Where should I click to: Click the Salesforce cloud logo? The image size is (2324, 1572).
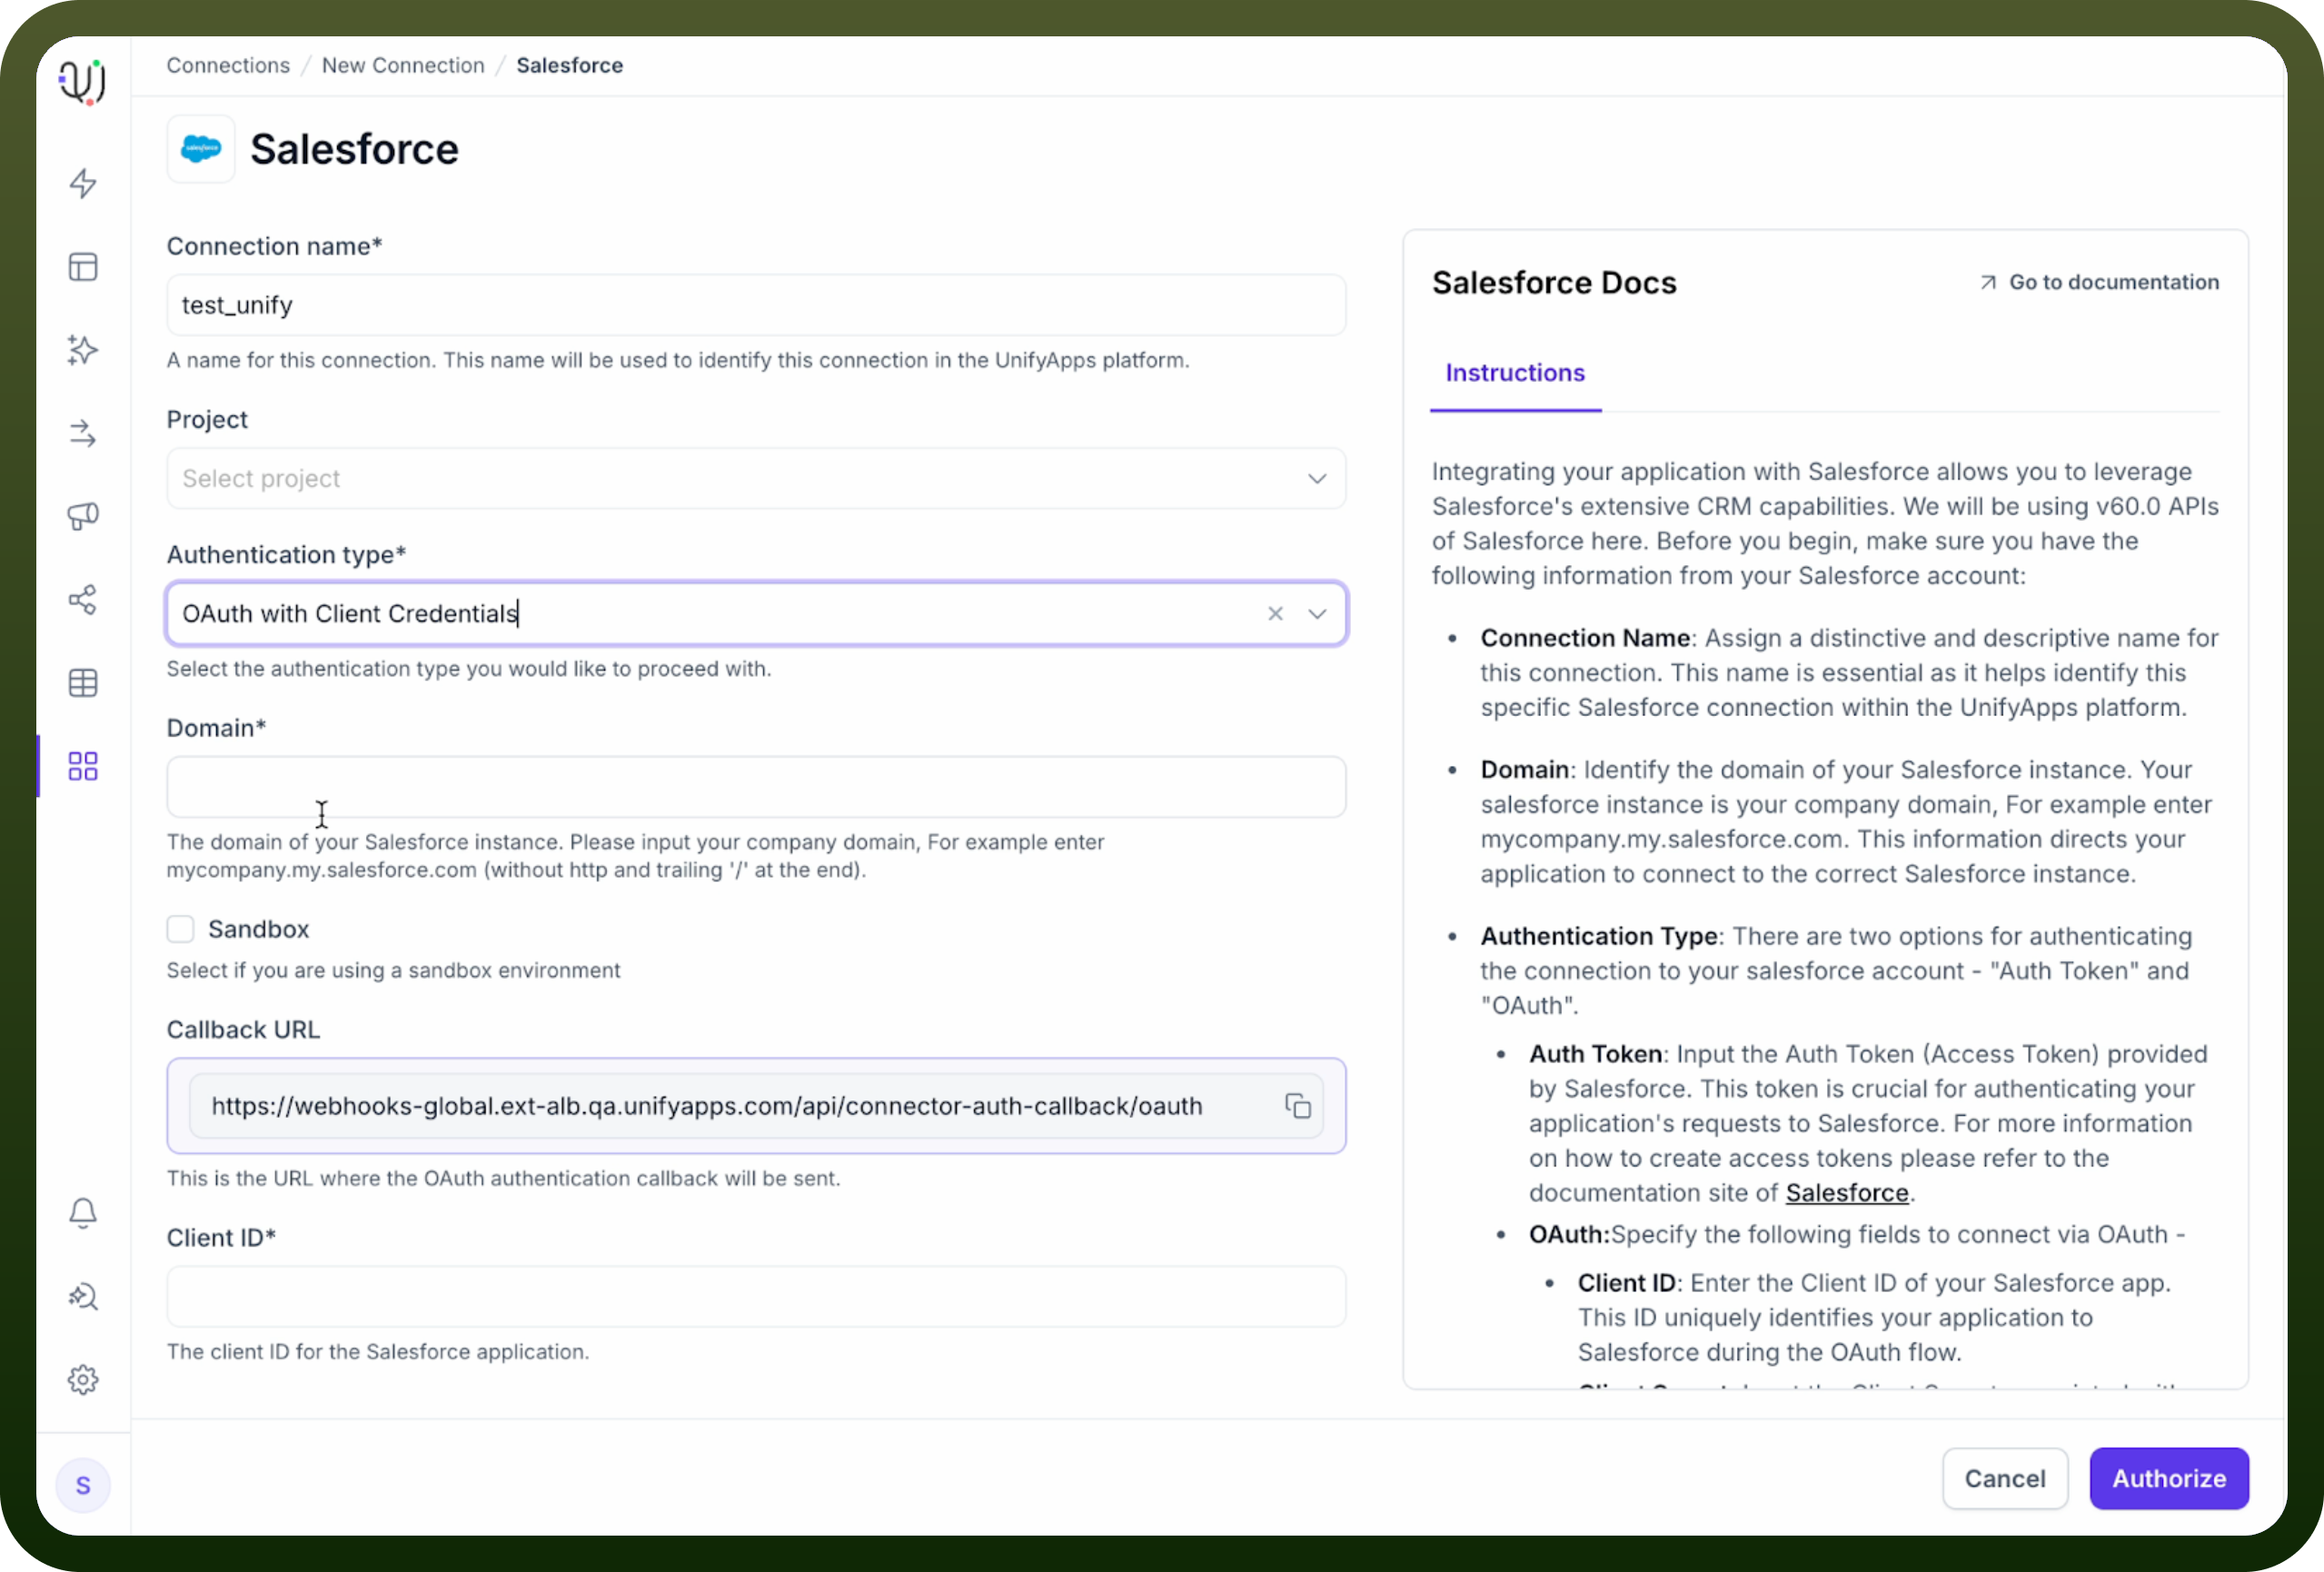(201, 149)
